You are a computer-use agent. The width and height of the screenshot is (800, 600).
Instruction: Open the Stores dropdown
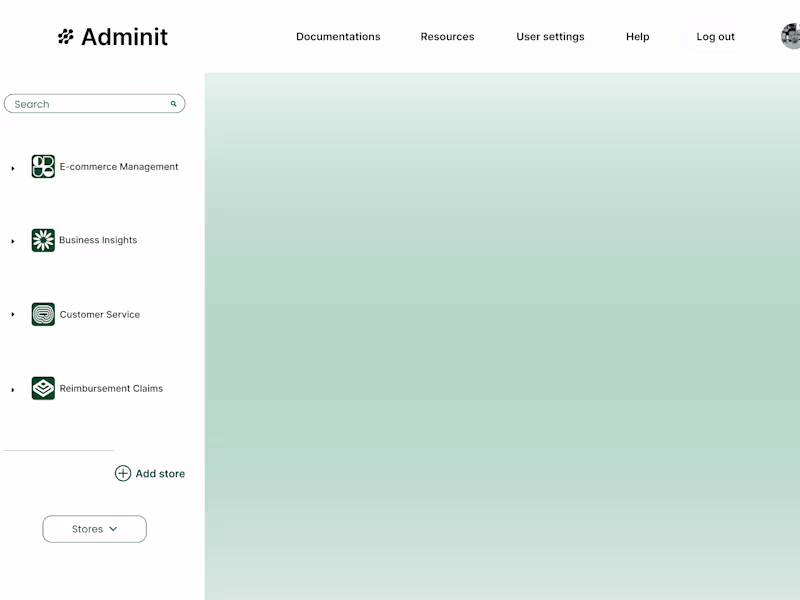pyautogui.click(x=94, y=529)
